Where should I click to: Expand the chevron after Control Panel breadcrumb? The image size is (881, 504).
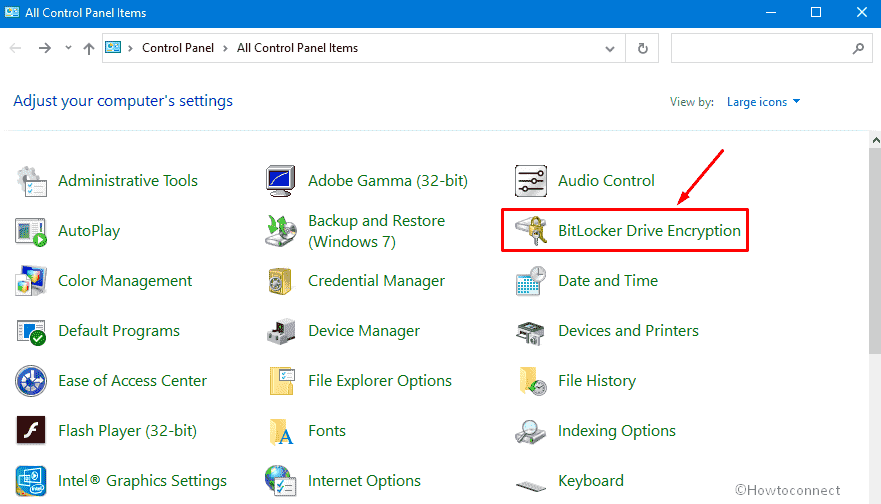point(225,48)
